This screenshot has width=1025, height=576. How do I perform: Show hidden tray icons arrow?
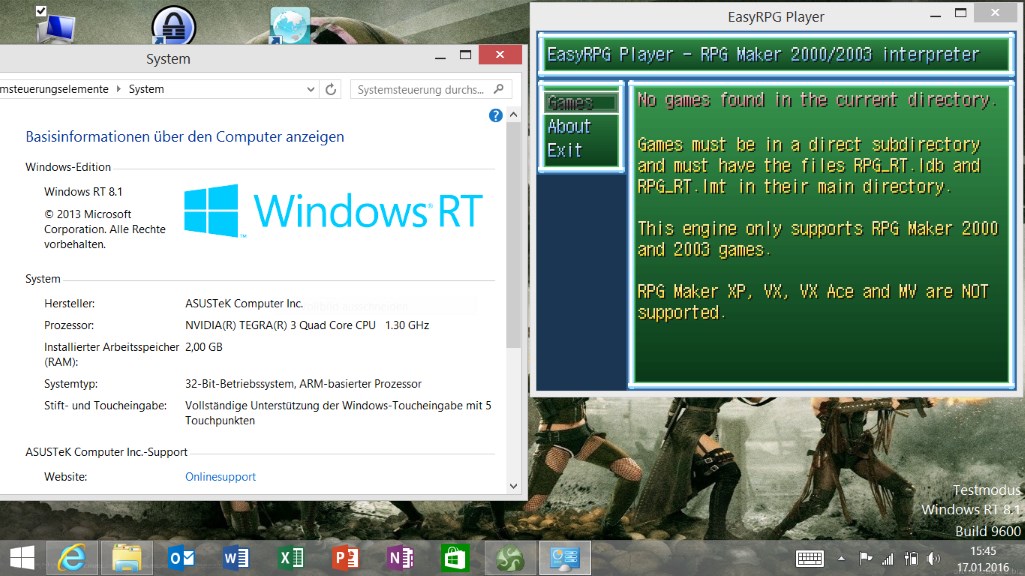[841, 558]
